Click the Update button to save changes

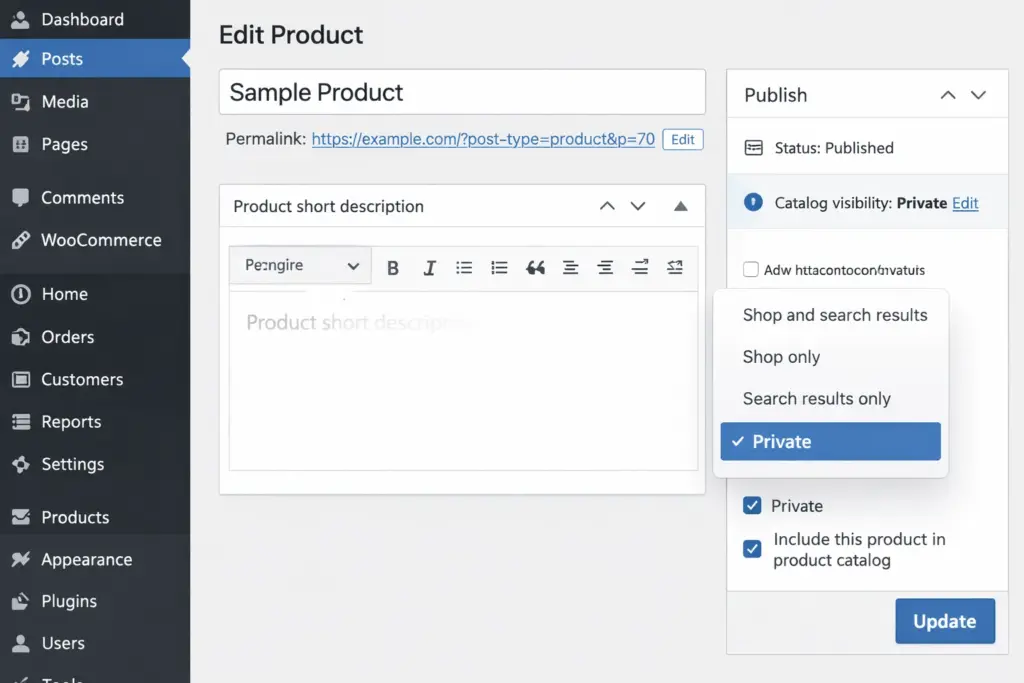pyautogui.click(x=944, y=620)
